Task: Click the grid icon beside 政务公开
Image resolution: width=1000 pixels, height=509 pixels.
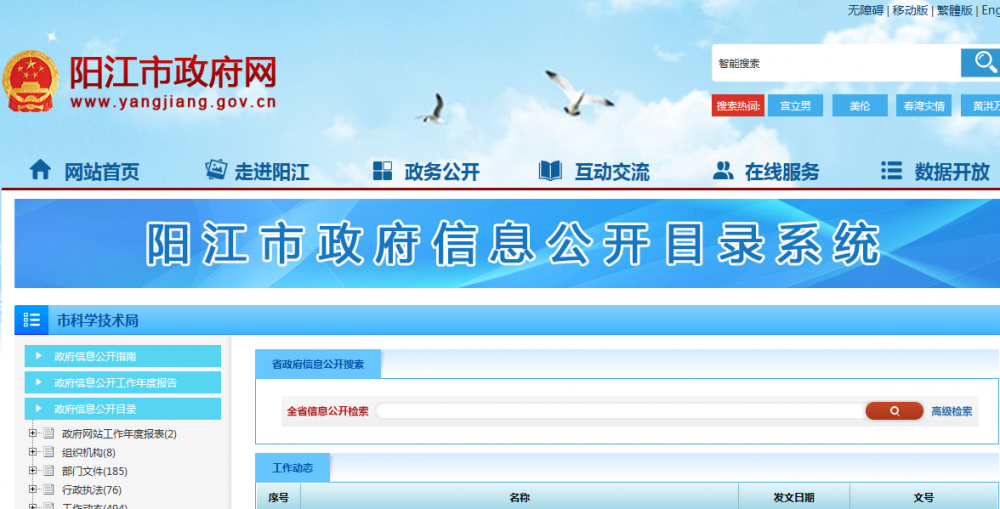Action: pyautogui.click(x=383, y=171)
